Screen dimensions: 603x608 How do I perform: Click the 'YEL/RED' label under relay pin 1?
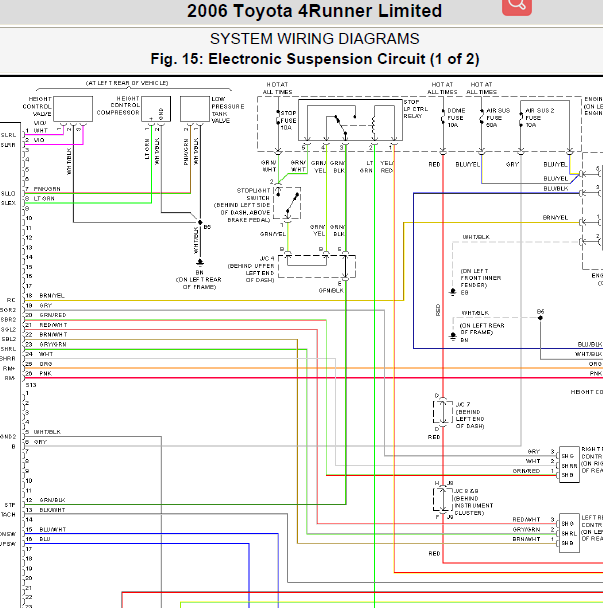(x=387, y=167)
